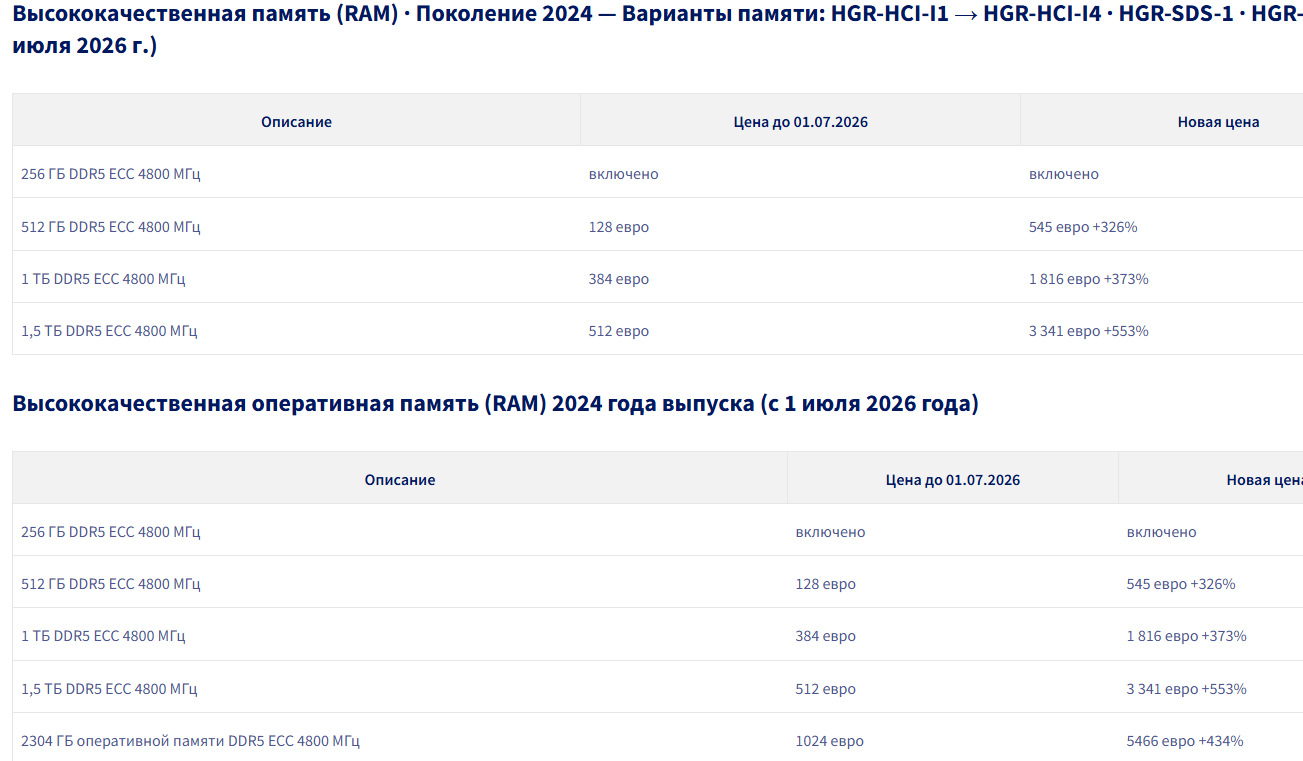The width and height of the screenshot is (1303, 761).
Task: Select "3 341 евро +553%" in 2024 года выпуска table
Action: pyautogui.click(x=1187, y=689)
